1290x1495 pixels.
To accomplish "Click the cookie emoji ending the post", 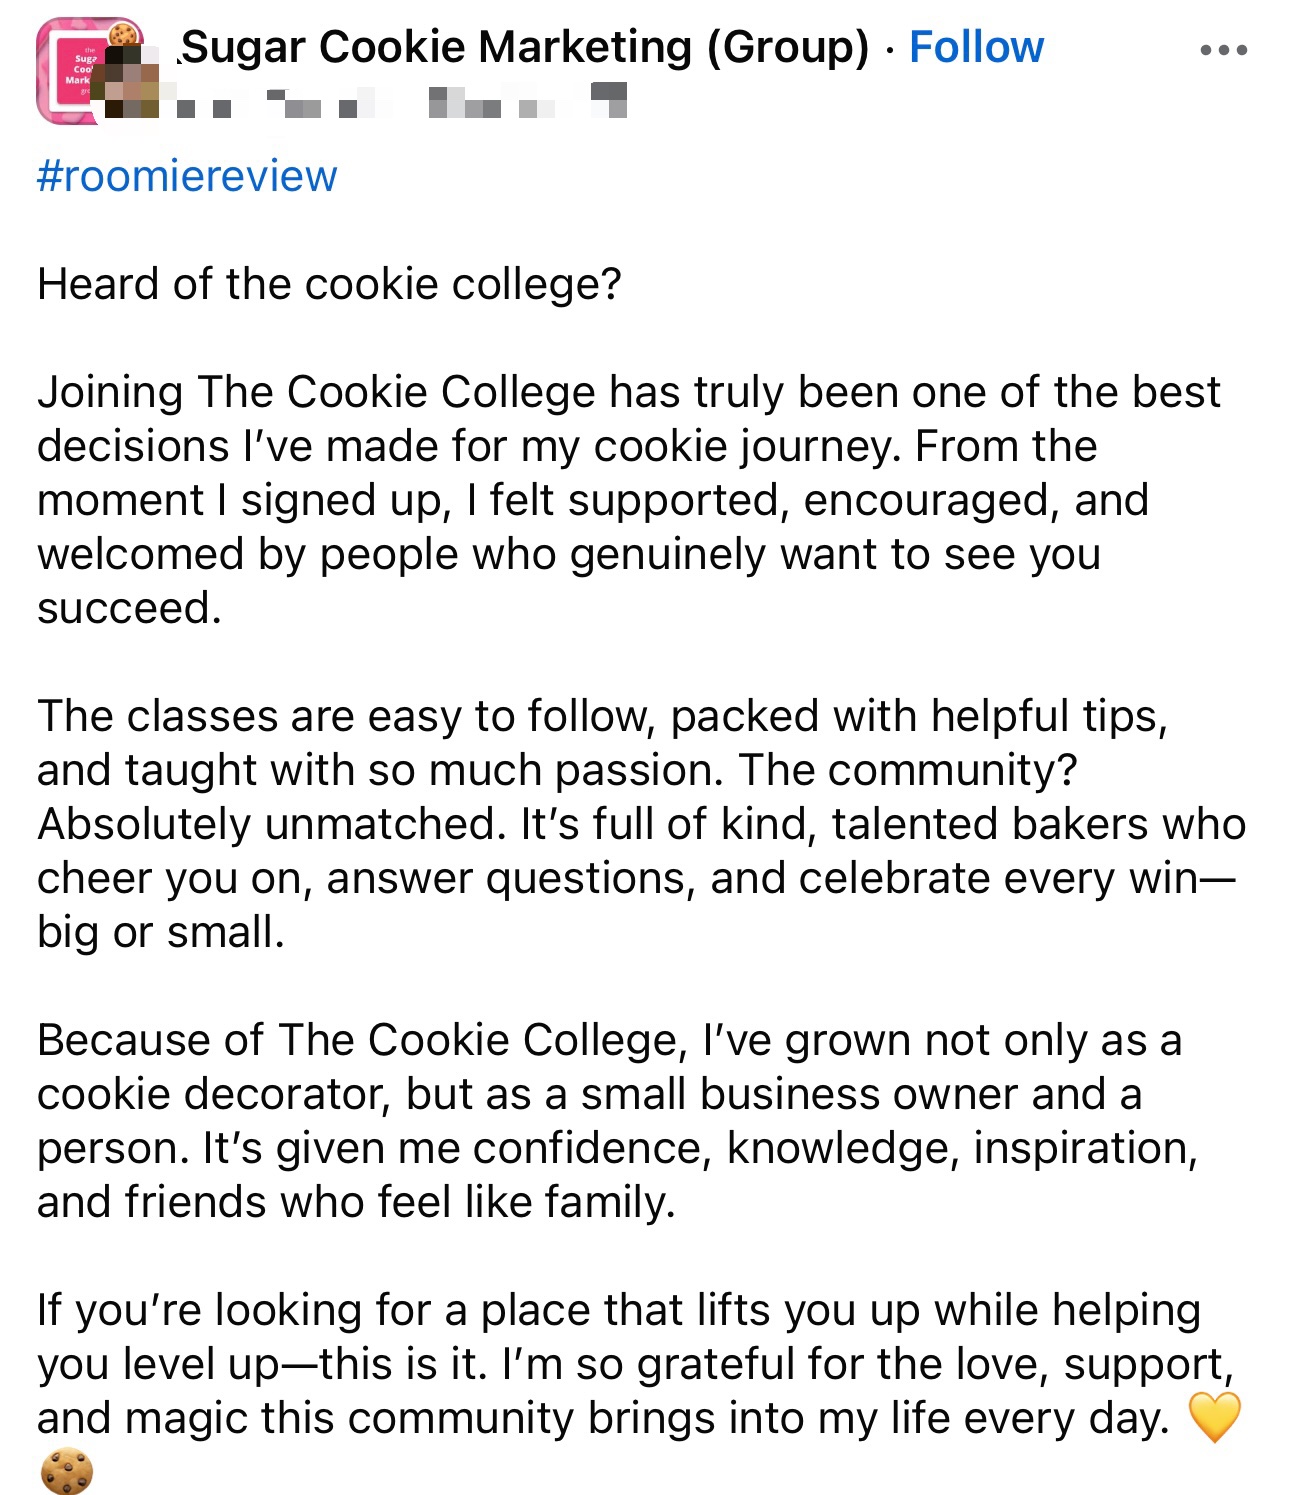I will (x=66, y=1472).
